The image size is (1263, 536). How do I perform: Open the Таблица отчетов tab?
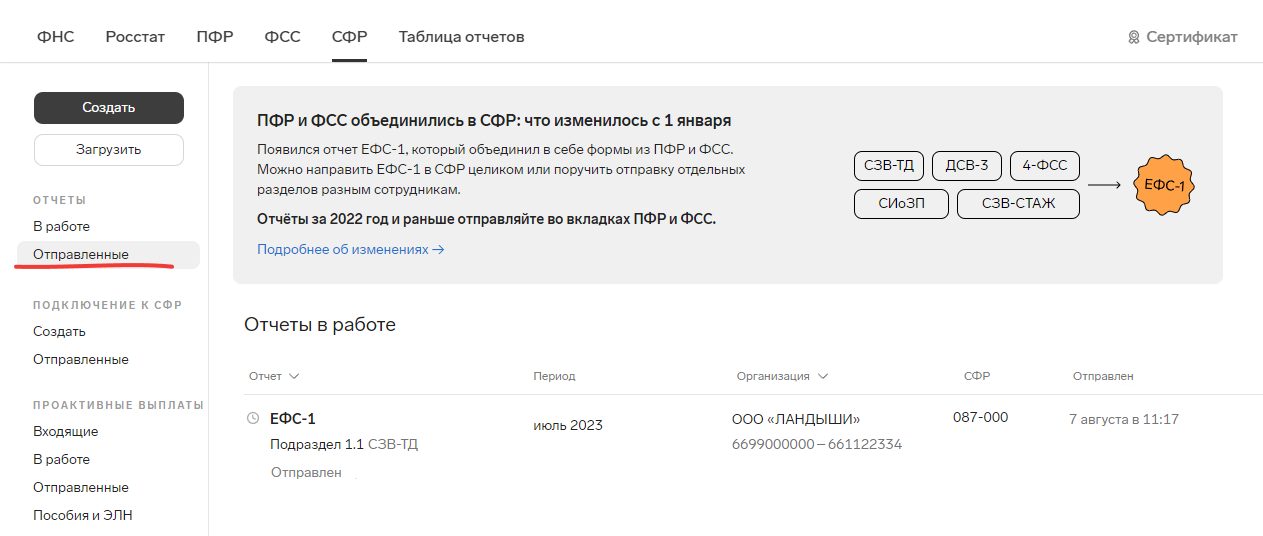[x=461, y=37]
